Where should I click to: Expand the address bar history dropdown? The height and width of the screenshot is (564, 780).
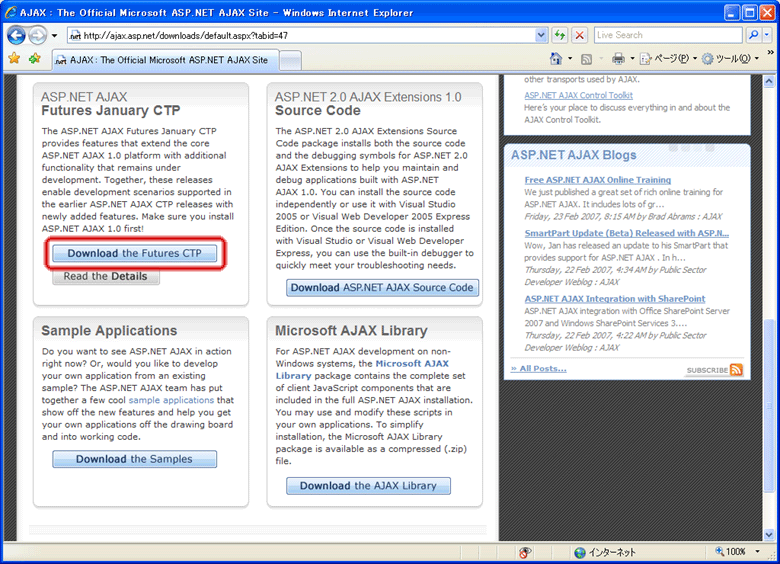[541, 35]
